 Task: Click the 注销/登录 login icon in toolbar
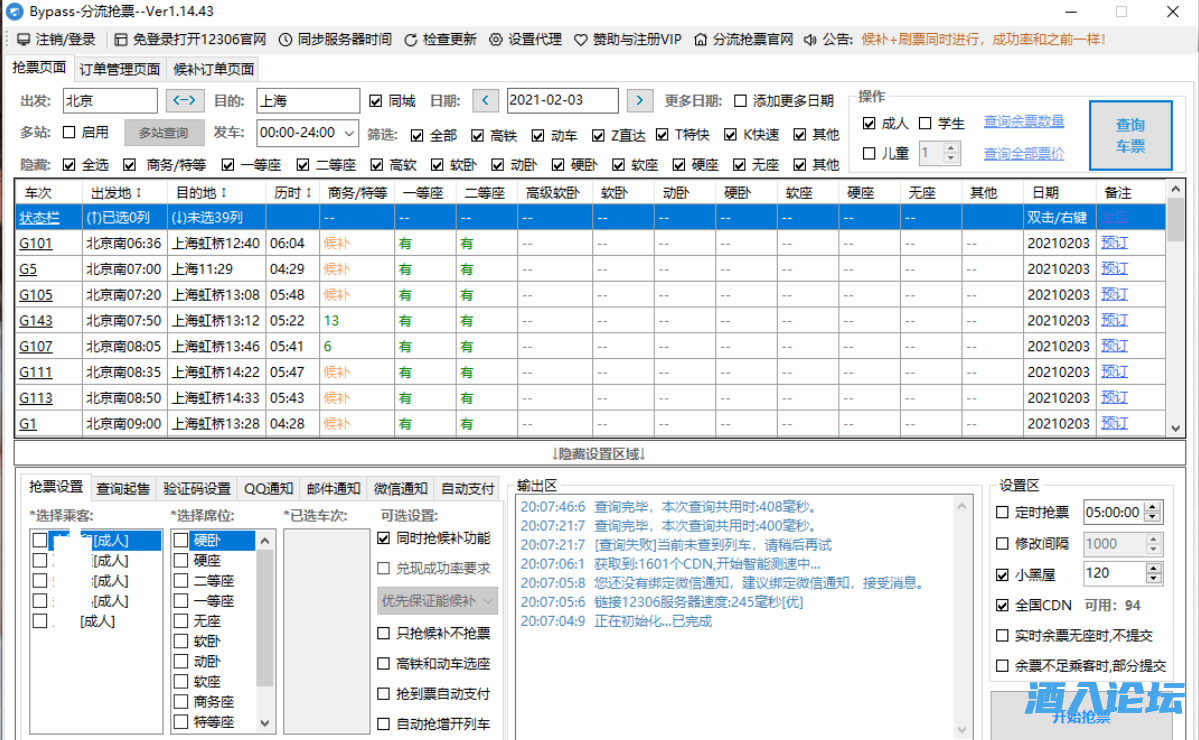tap(24, 40)
